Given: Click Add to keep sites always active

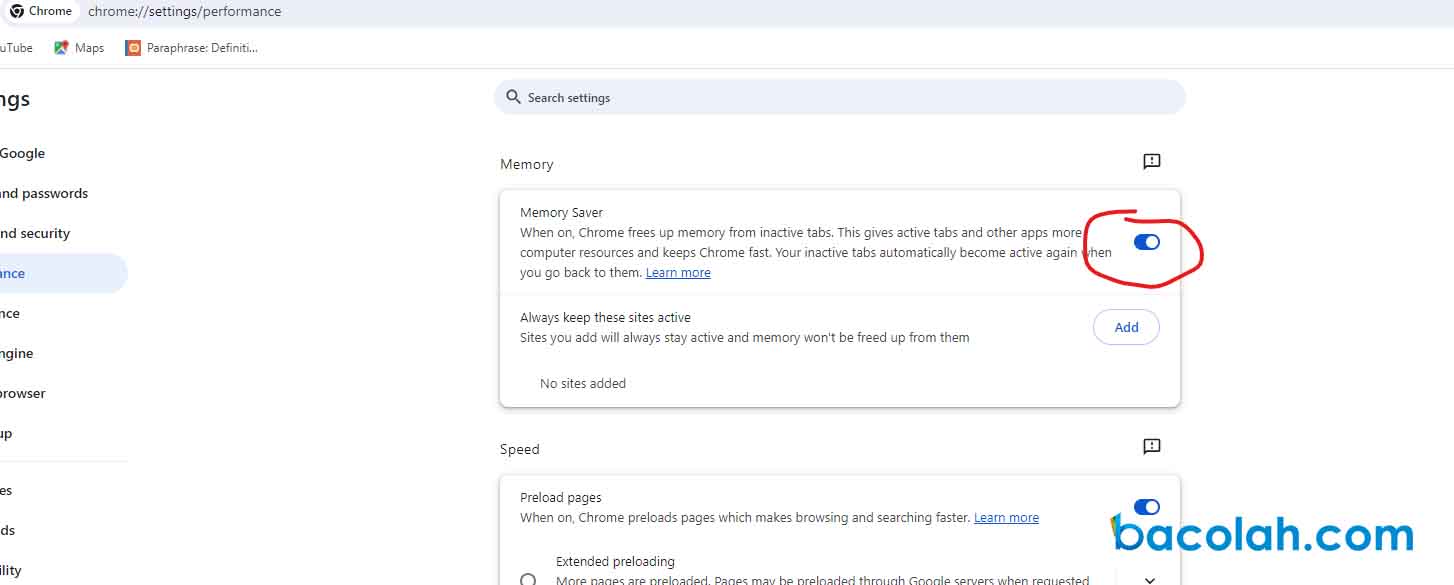Looking at the screenshot, I should (1126, 327).
